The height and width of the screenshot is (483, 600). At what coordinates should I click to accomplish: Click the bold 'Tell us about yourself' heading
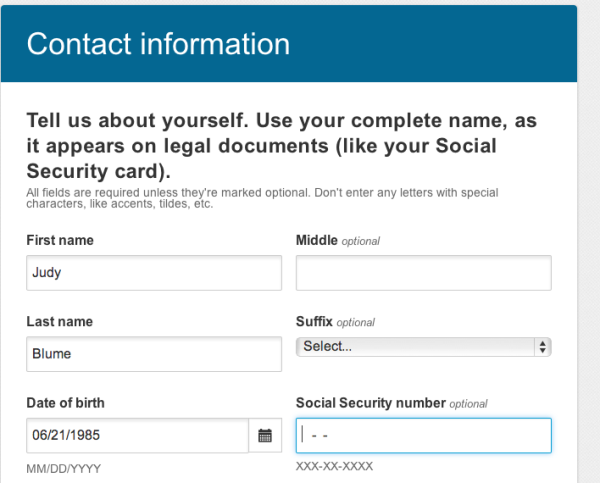(x=282, y=146)
